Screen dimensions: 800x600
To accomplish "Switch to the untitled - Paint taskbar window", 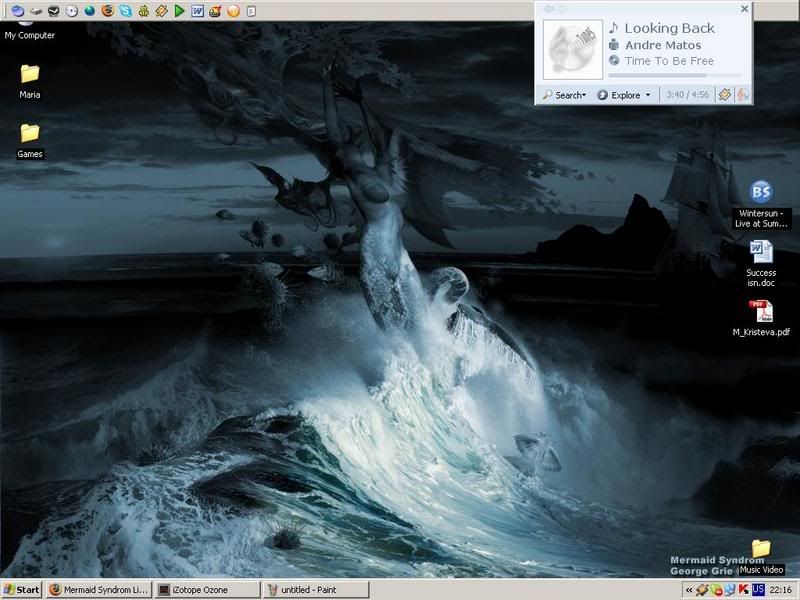I will pyautogui.click(x=315, y=590).
